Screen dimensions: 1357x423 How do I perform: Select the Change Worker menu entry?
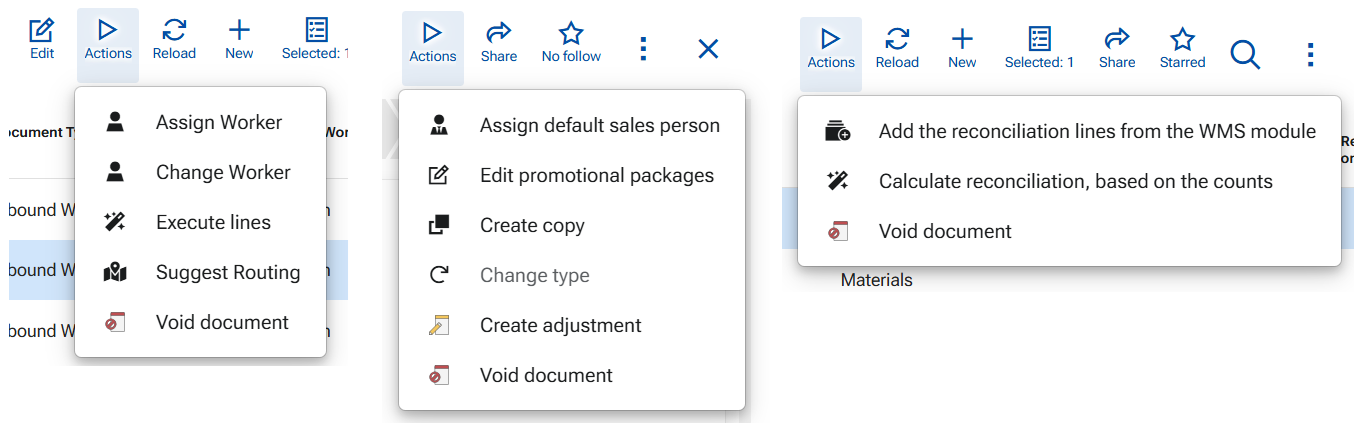[x=222, y=173]
